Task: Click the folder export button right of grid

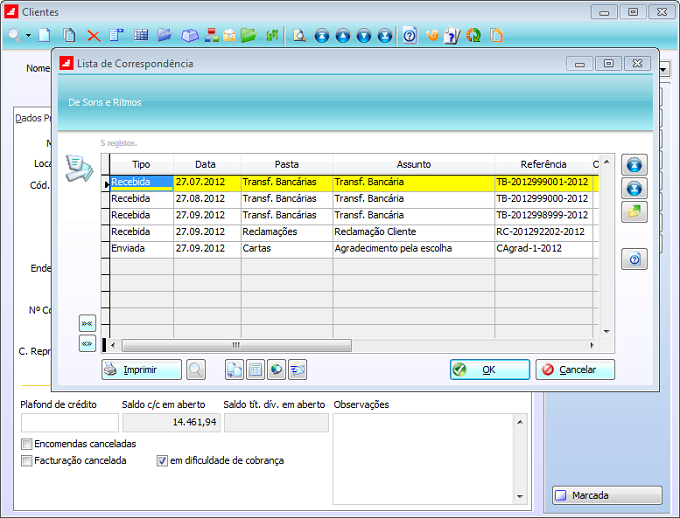Action: (634, 212)
